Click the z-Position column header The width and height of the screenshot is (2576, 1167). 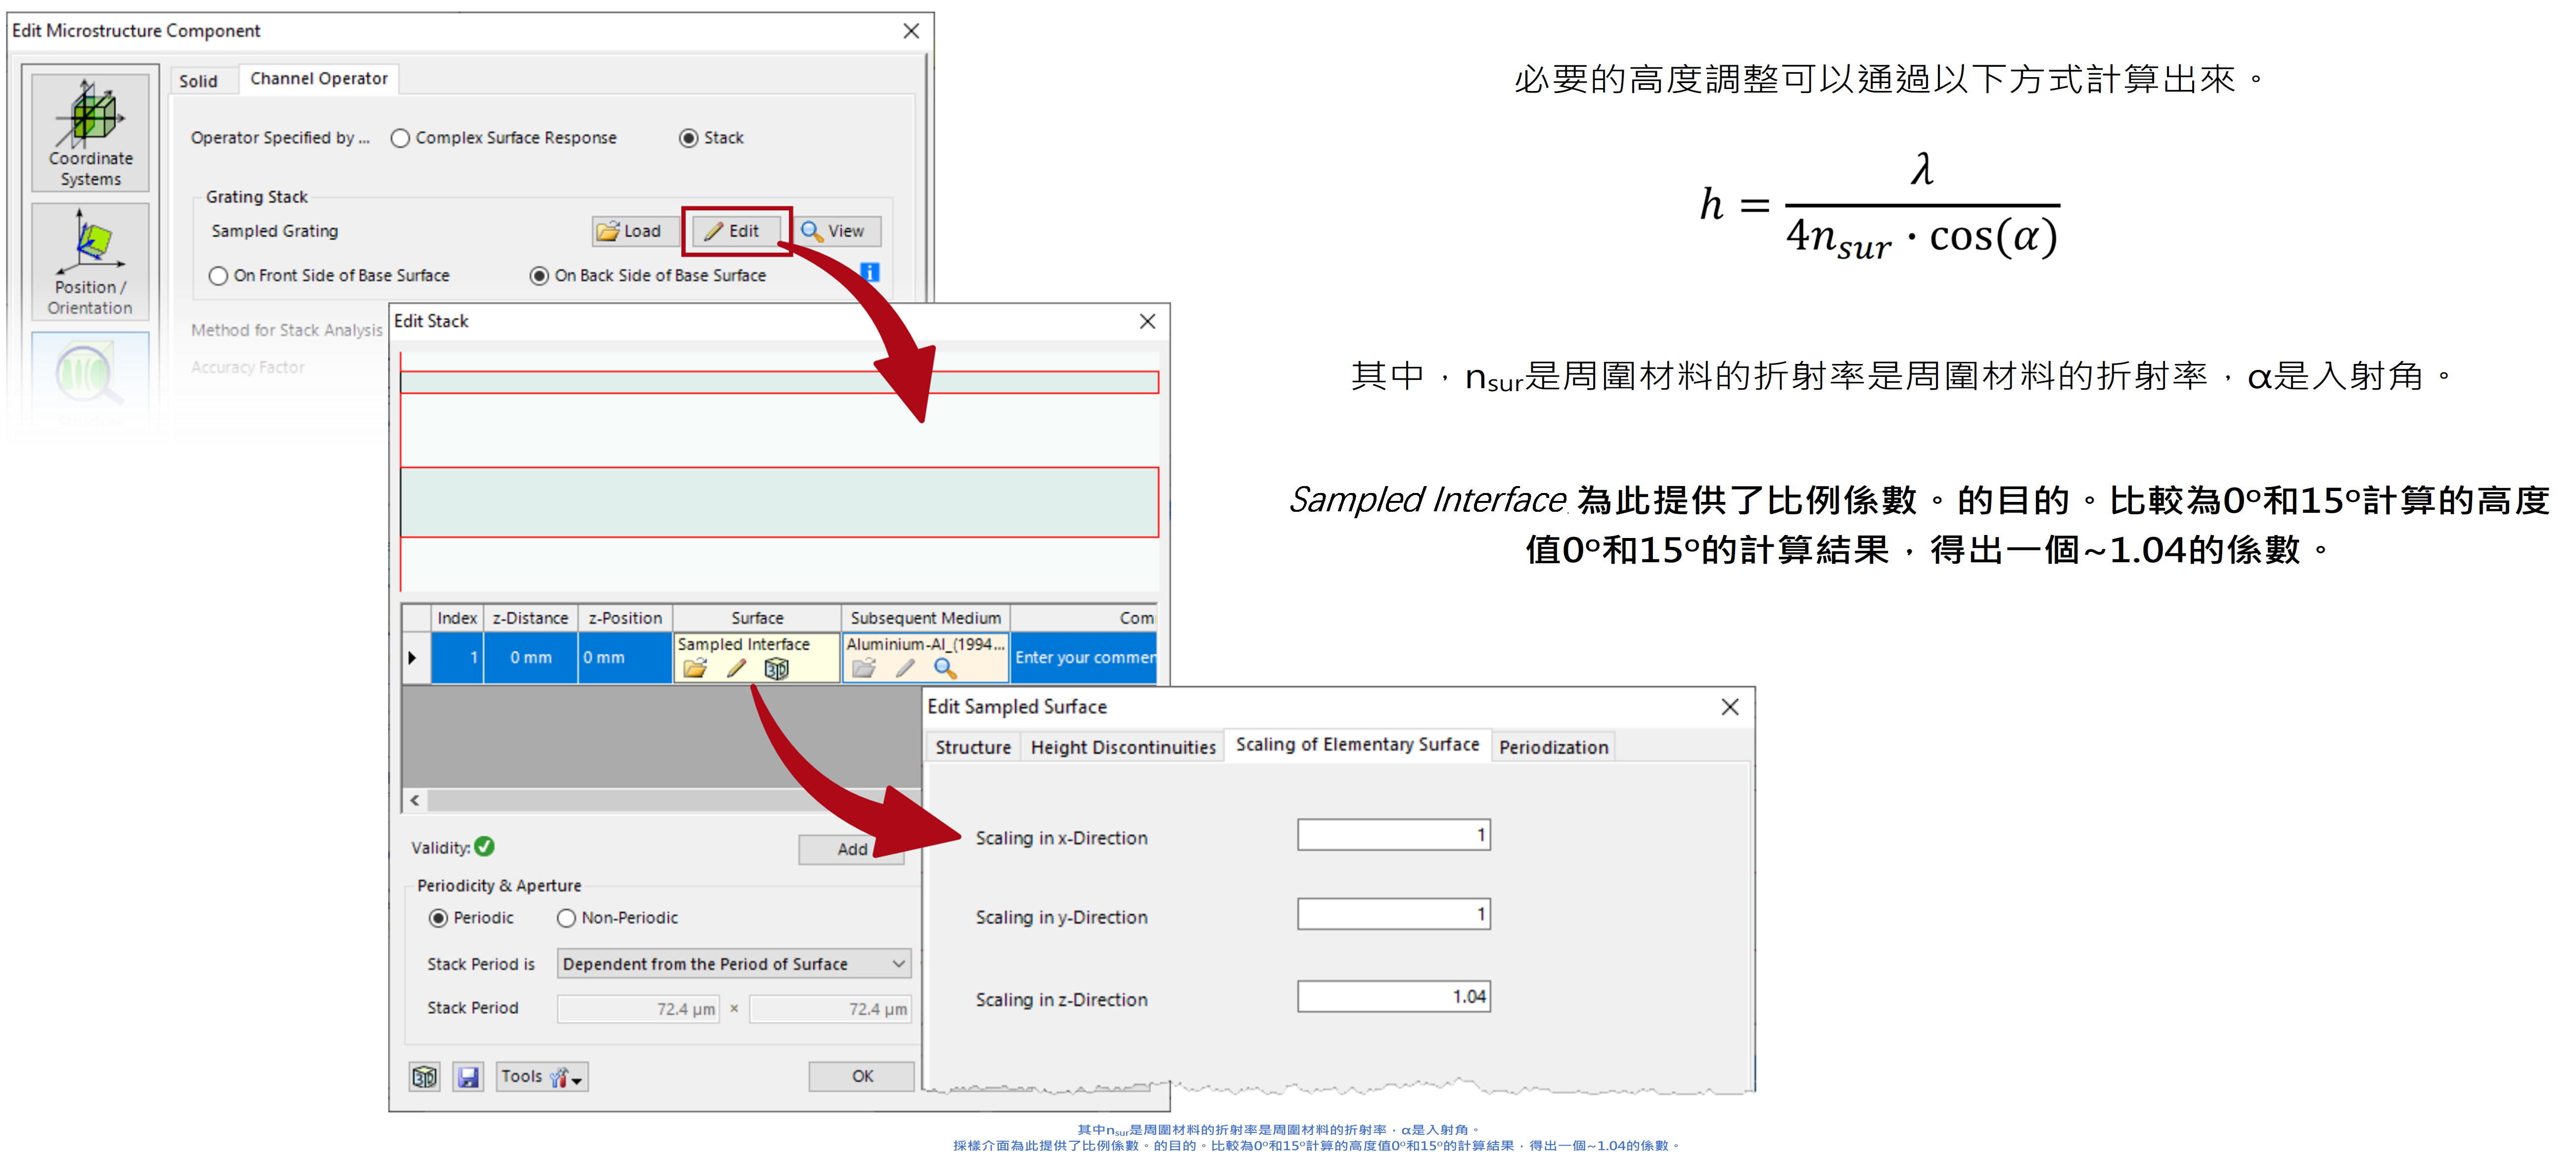(625, 618)
